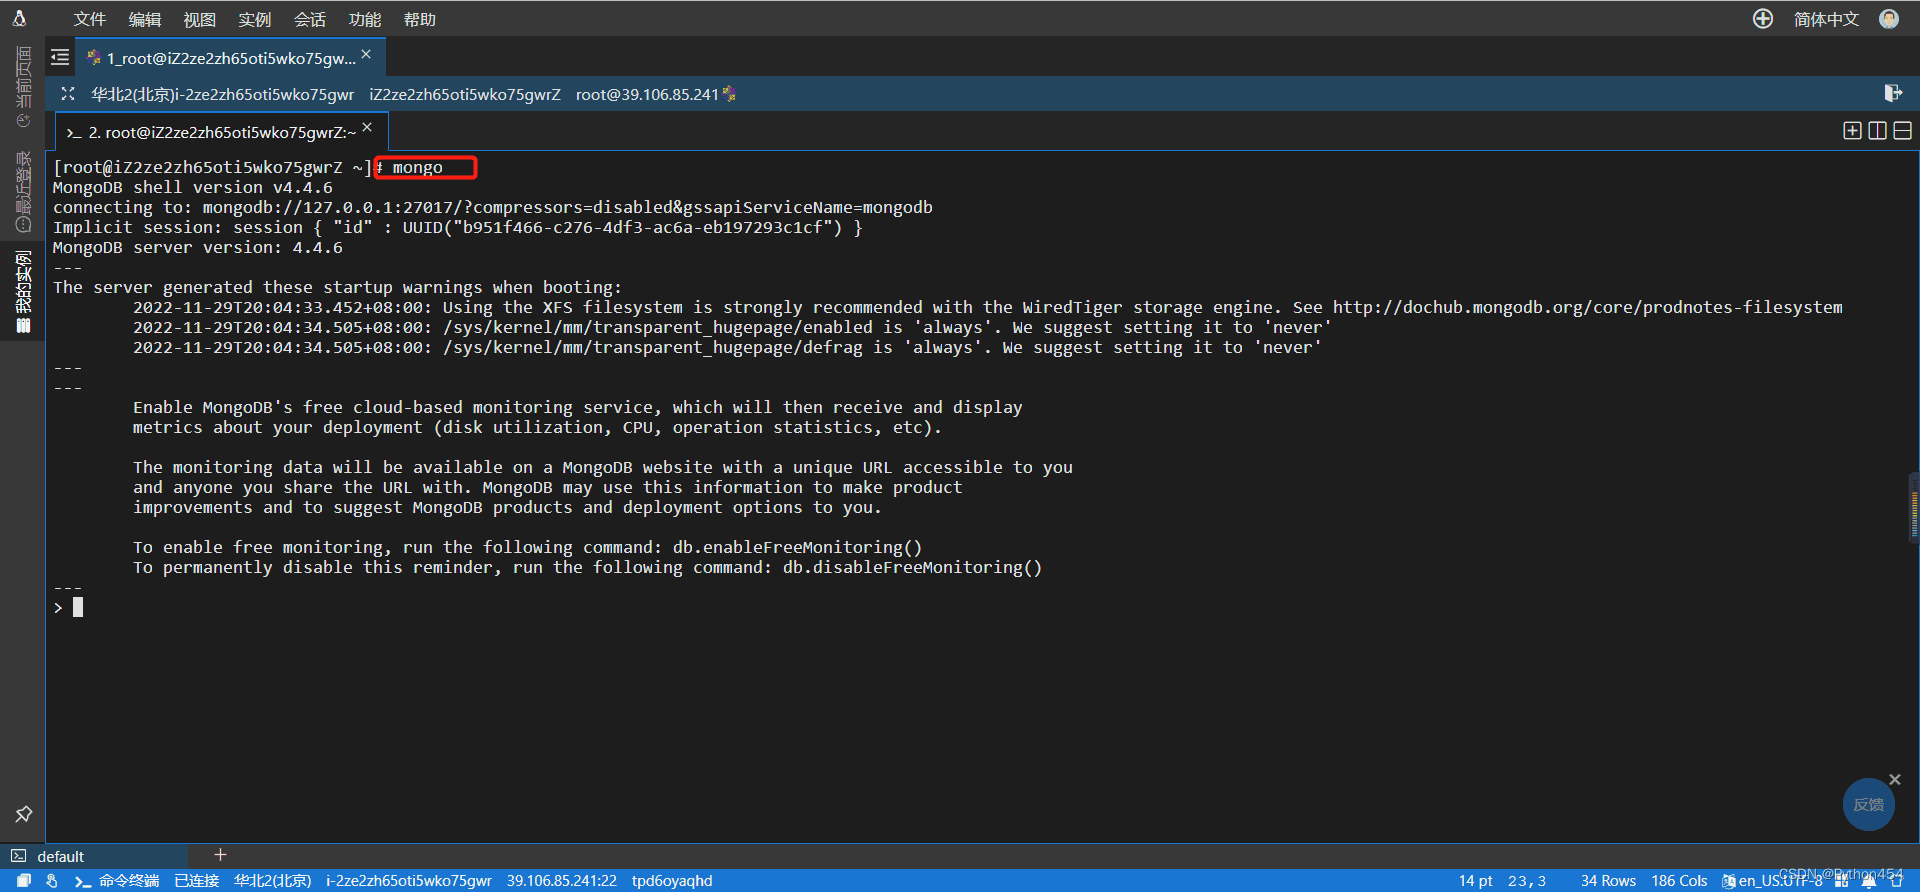Click the grid layout icon in status bar
The image size is (1920, 892).
(1841, 881)
